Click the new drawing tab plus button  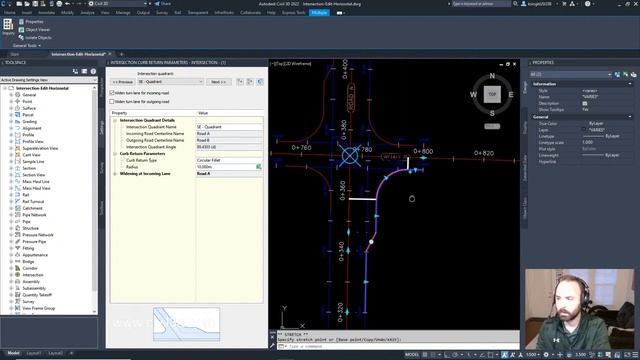pyautogui.click(x=121, y=54)
